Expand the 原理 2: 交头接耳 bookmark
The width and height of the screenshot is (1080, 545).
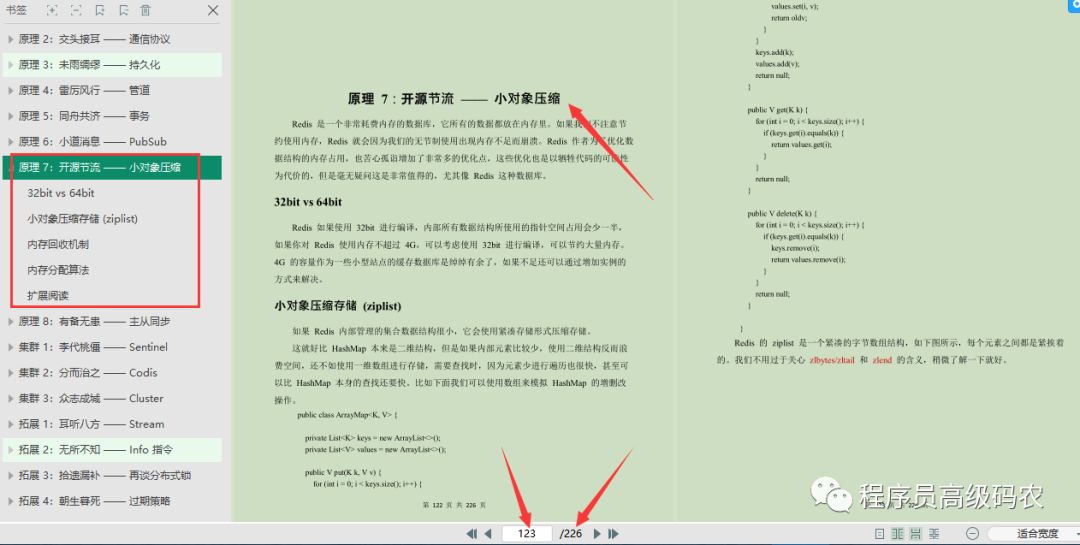[x=10, y=39]
